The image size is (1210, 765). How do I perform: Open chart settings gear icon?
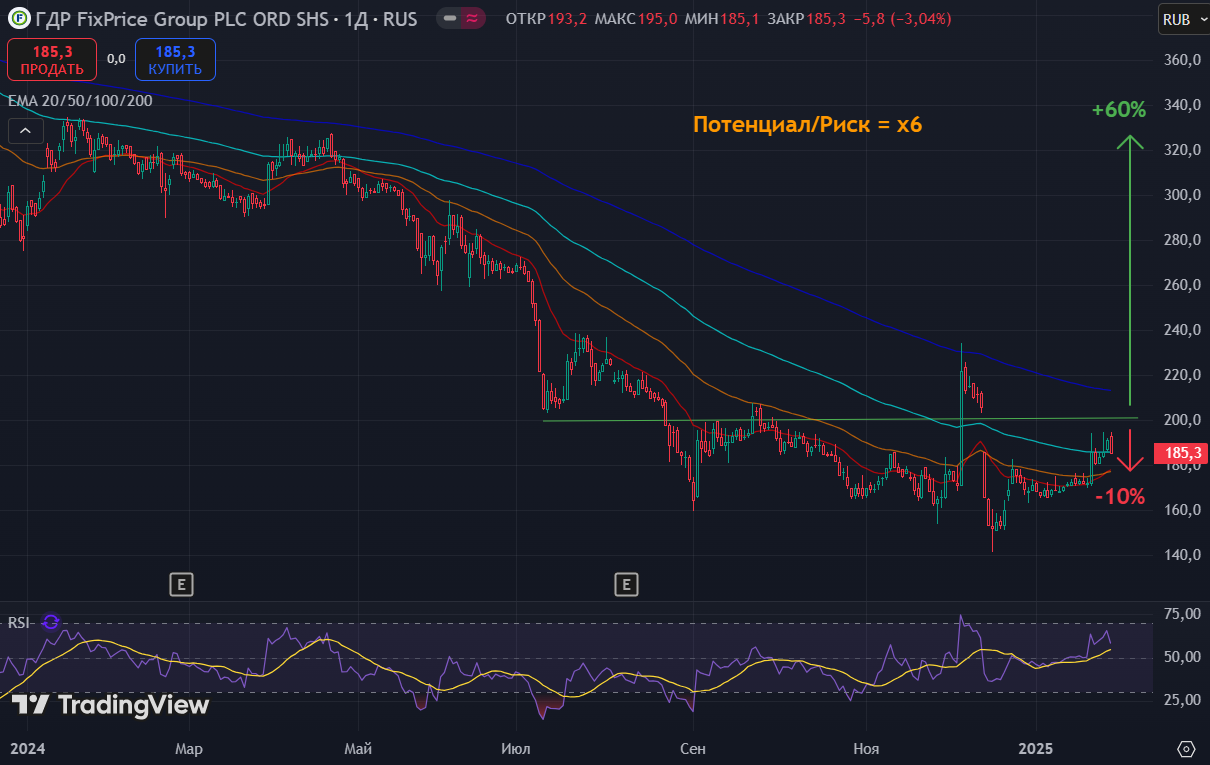pyautogui.click(x=1186, y=748)
